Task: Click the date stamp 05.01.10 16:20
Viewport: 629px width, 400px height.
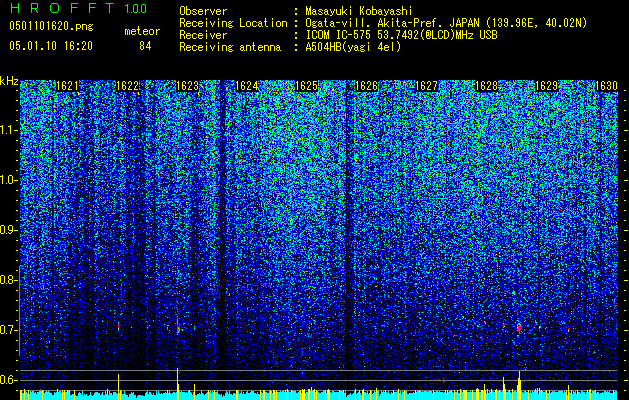Action: coord(51,46)
